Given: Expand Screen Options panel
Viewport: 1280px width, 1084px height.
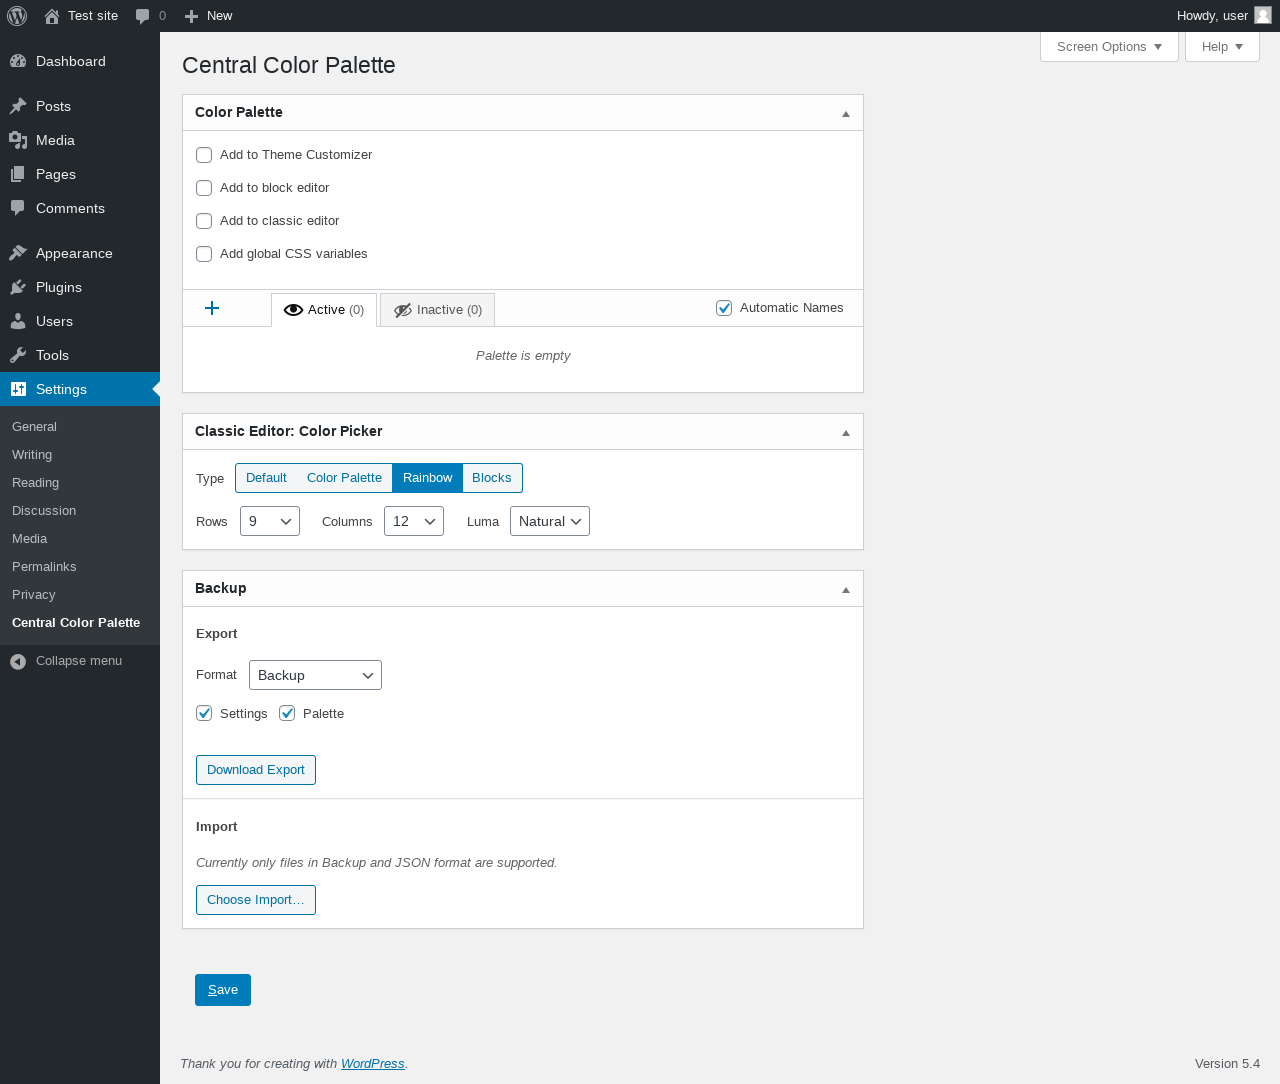Looking at the screenshot, I should (1110, 47).
